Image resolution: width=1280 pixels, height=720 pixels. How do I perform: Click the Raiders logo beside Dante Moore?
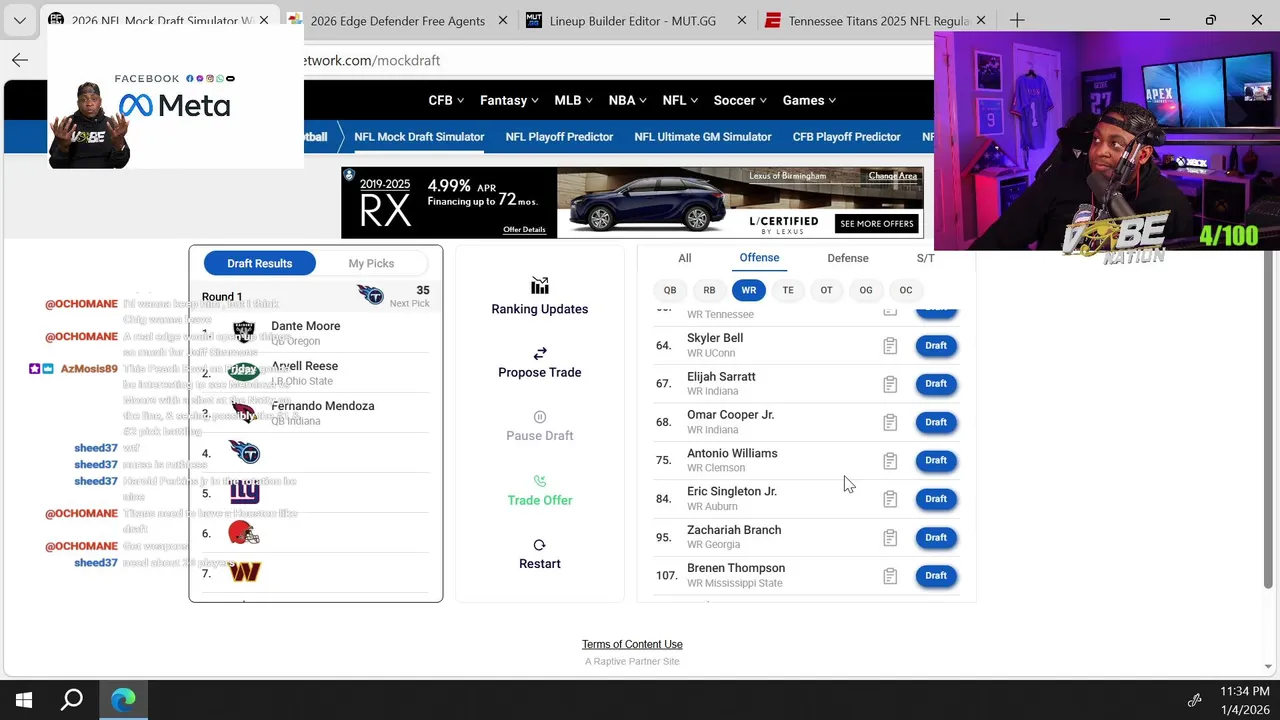[x=243, y=332]
